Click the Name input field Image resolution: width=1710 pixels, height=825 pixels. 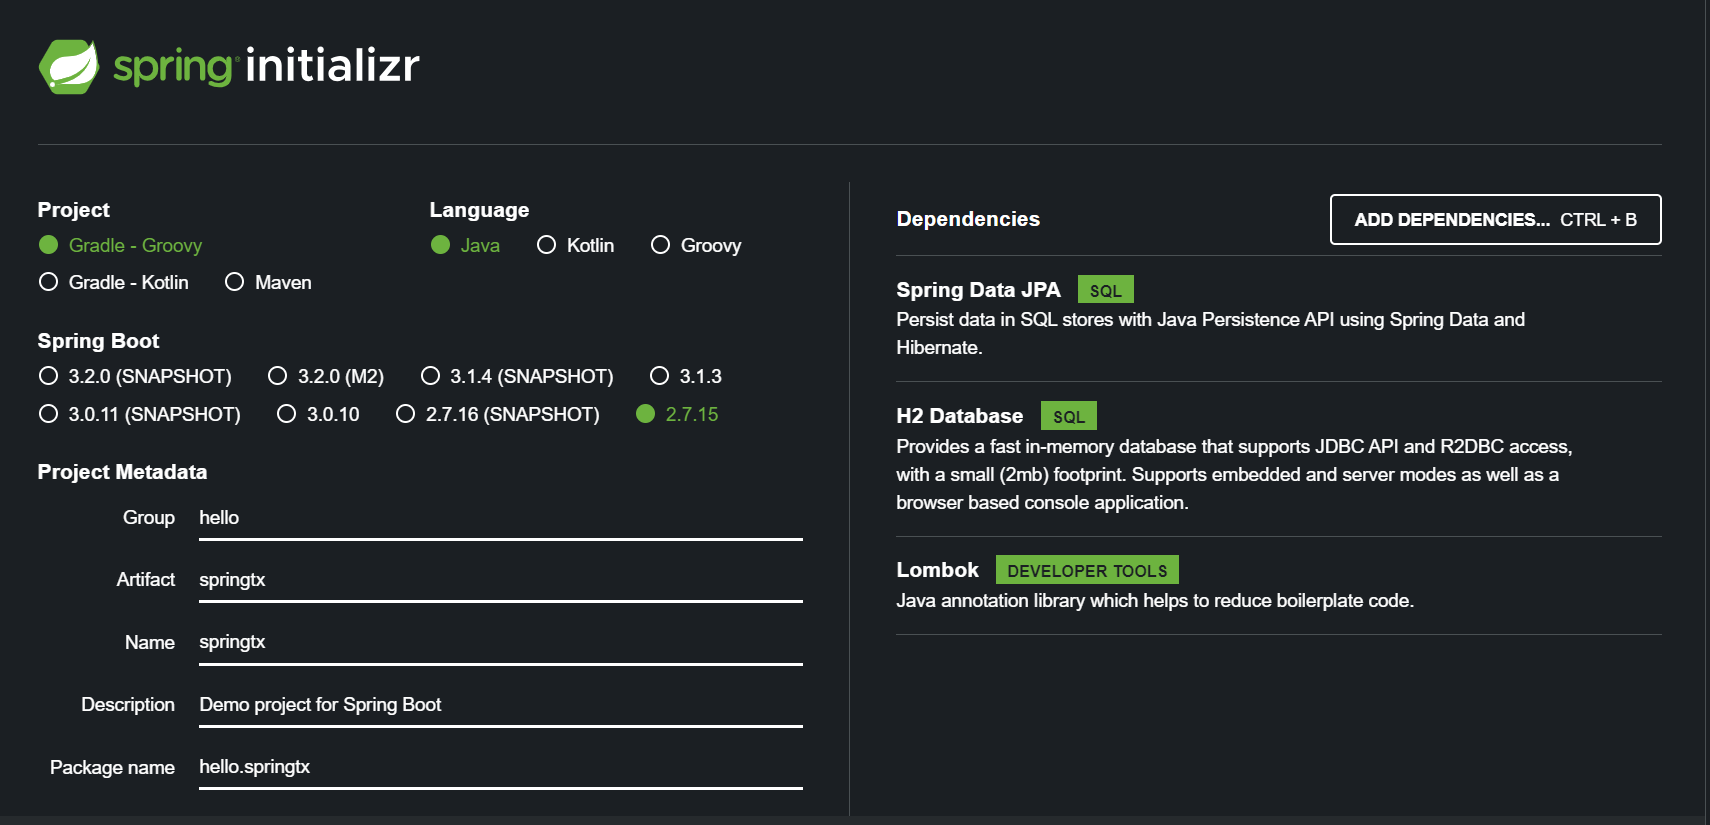(x=500, y=642)
